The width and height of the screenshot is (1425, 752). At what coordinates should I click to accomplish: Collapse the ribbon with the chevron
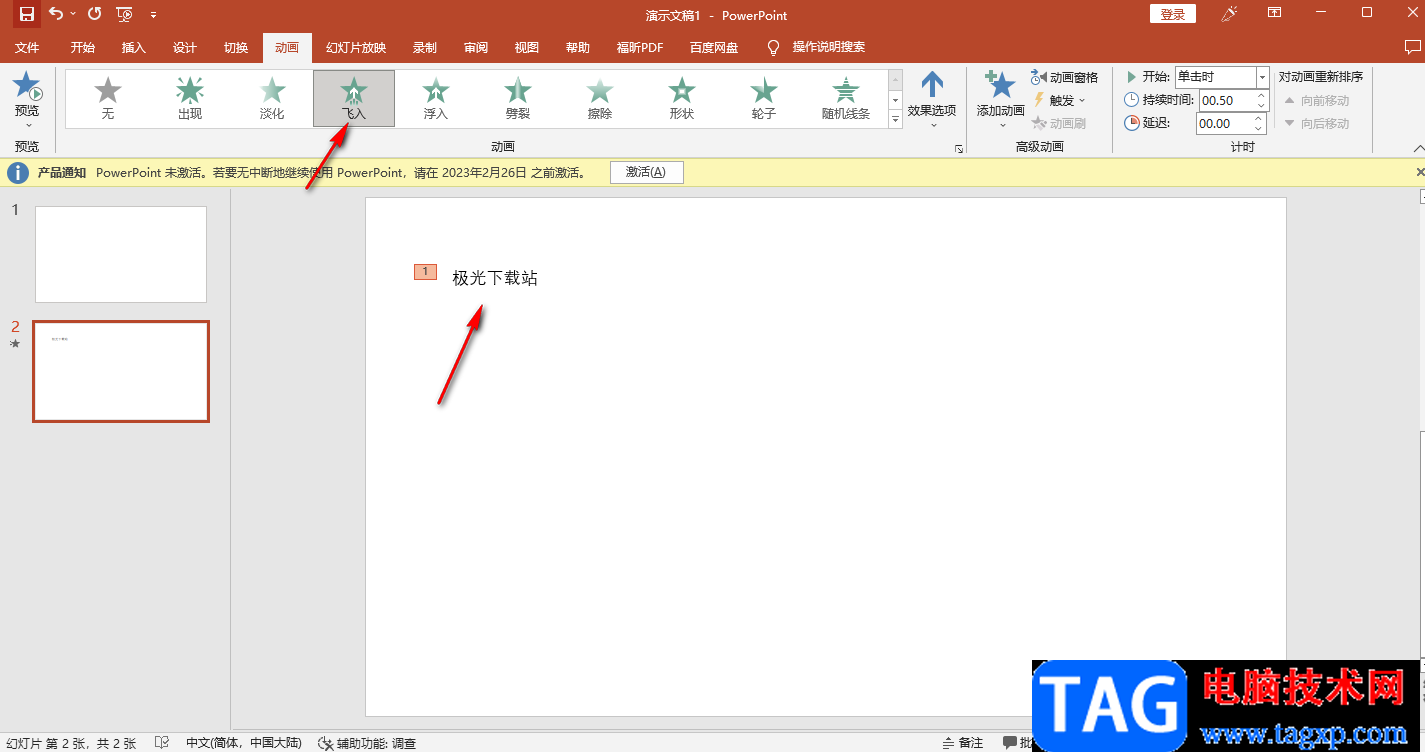point(1417,148)
